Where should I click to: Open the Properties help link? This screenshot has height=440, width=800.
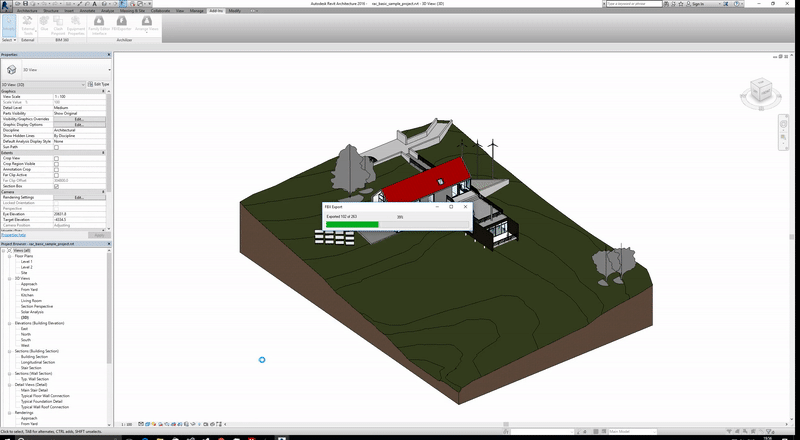point(13,235)
